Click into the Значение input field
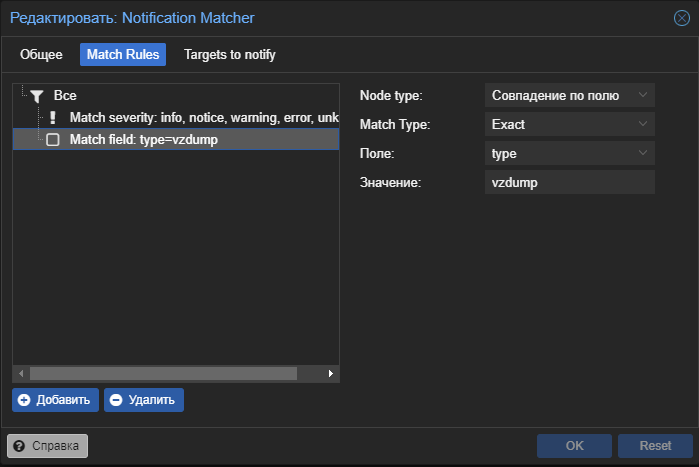This screenshot has height=467, width=699. pyautogui.click(x=568, y=182)
